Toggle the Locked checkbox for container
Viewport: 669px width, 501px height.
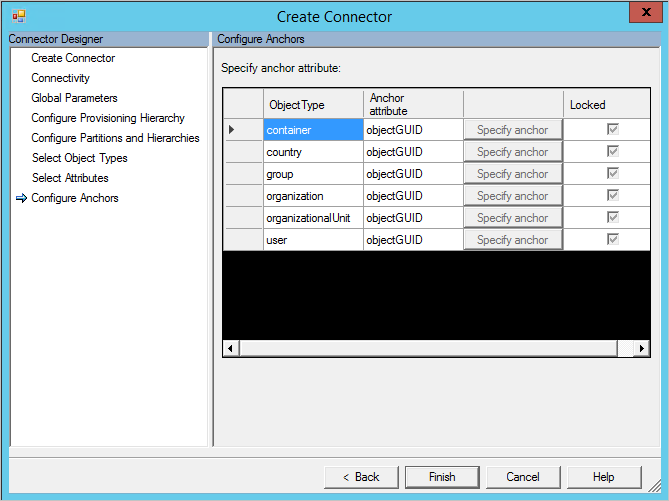(x=613, y=129)
